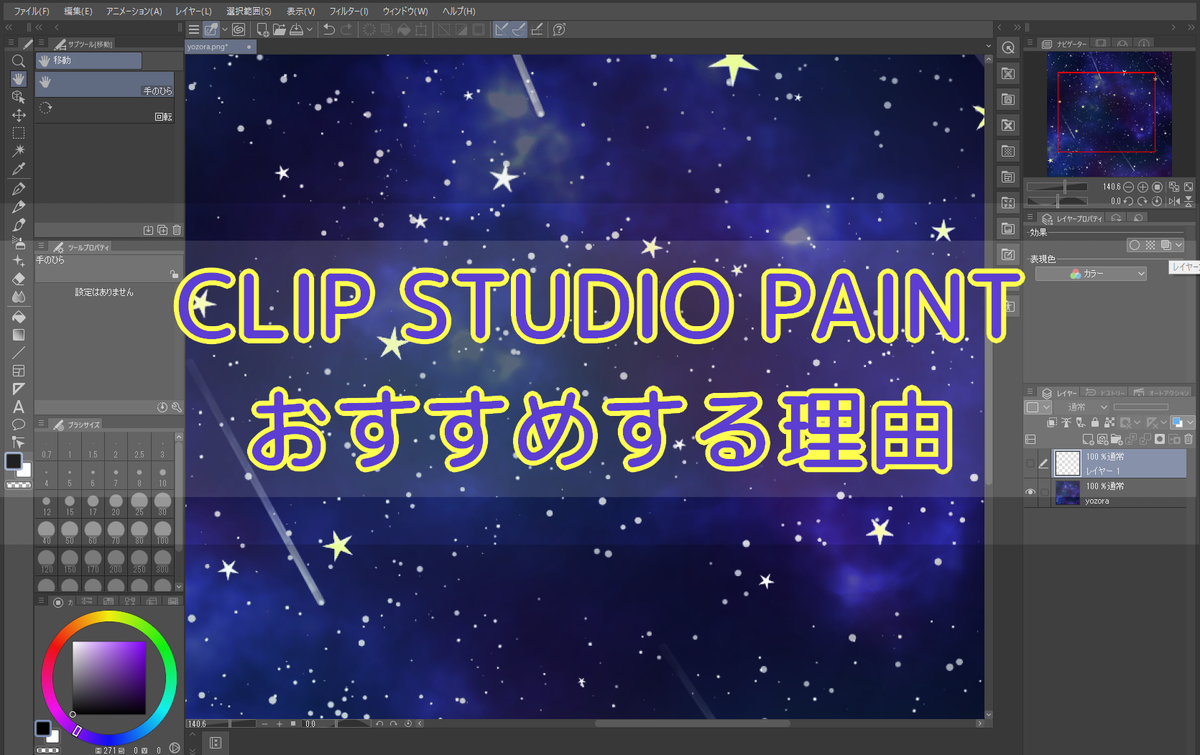Select the Fill bucket tool
The height and width of the screenshot is (755, 1200).
click(18, 317)
